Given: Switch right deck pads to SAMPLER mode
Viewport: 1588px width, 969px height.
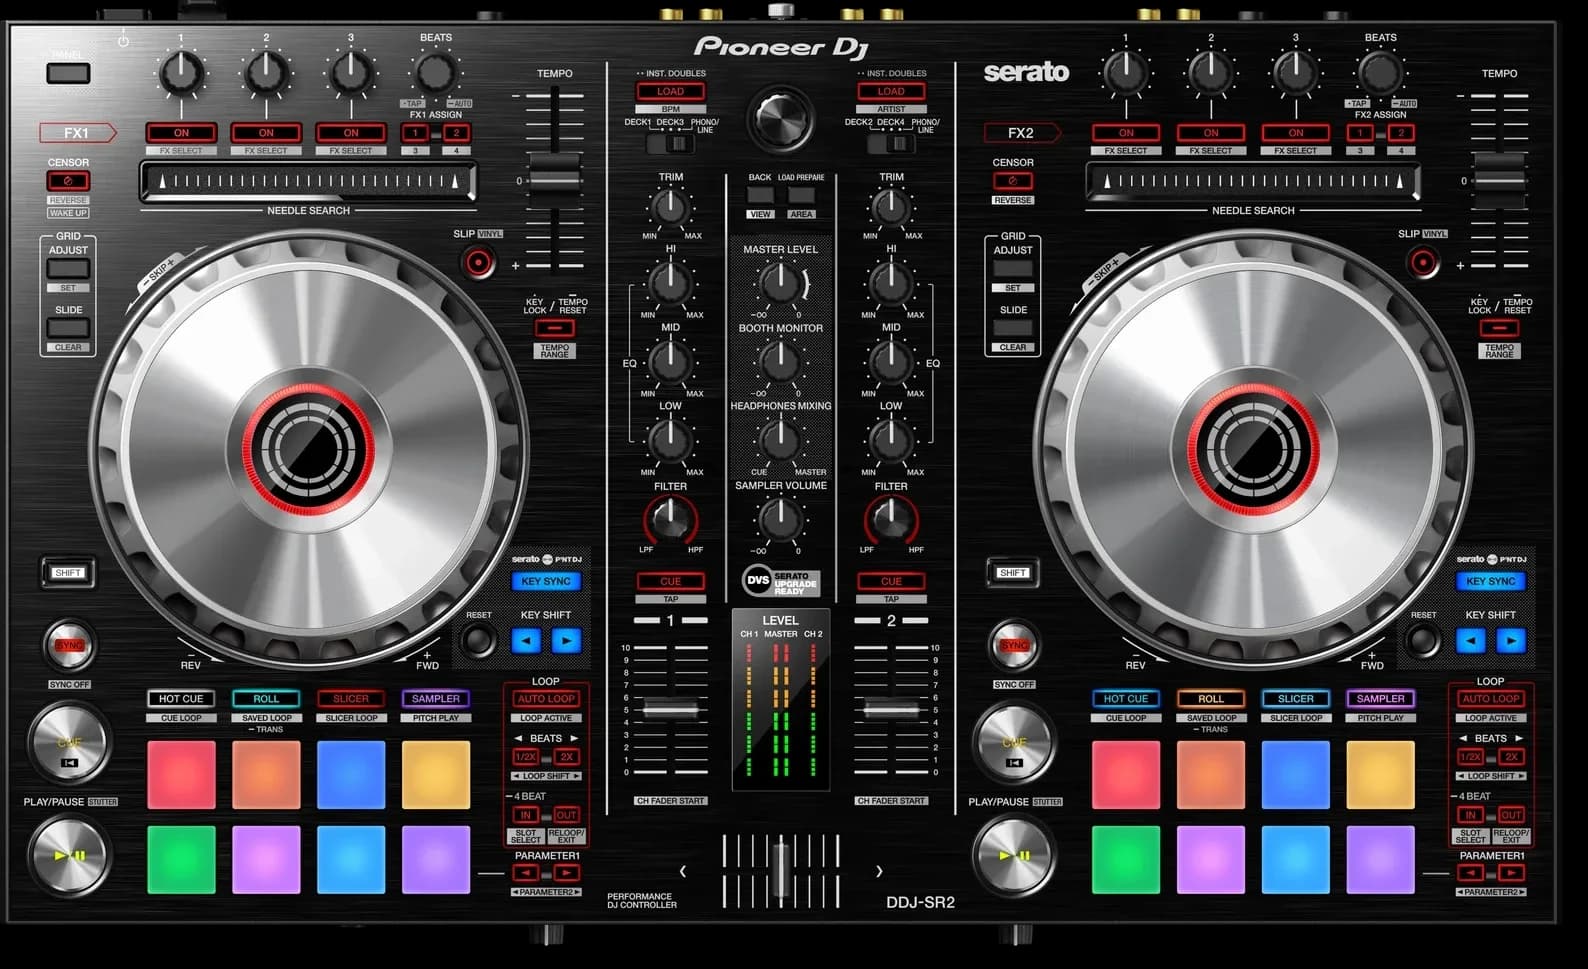Looking at the screenshot, I should (x=1381, y=699).
